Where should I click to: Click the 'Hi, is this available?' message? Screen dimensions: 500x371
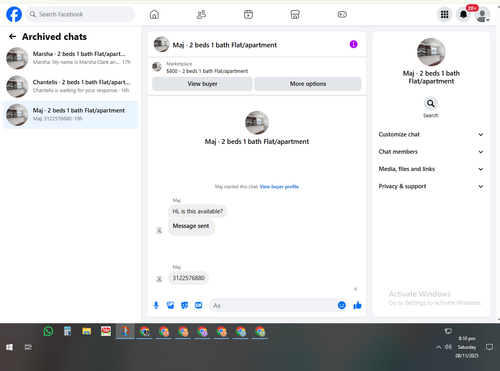(x=198, y=211)
